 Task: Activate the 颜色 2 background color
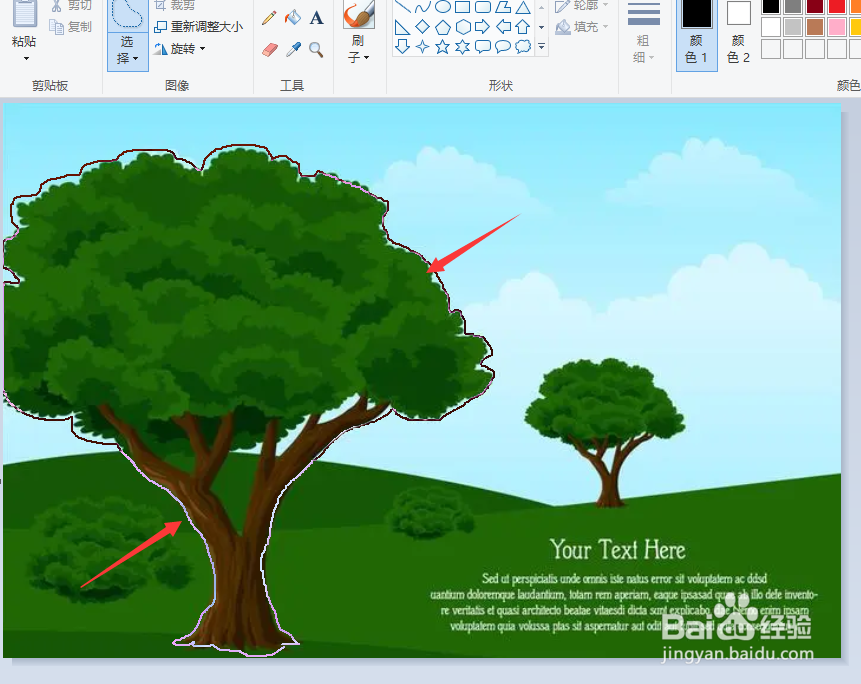point(738,33)
